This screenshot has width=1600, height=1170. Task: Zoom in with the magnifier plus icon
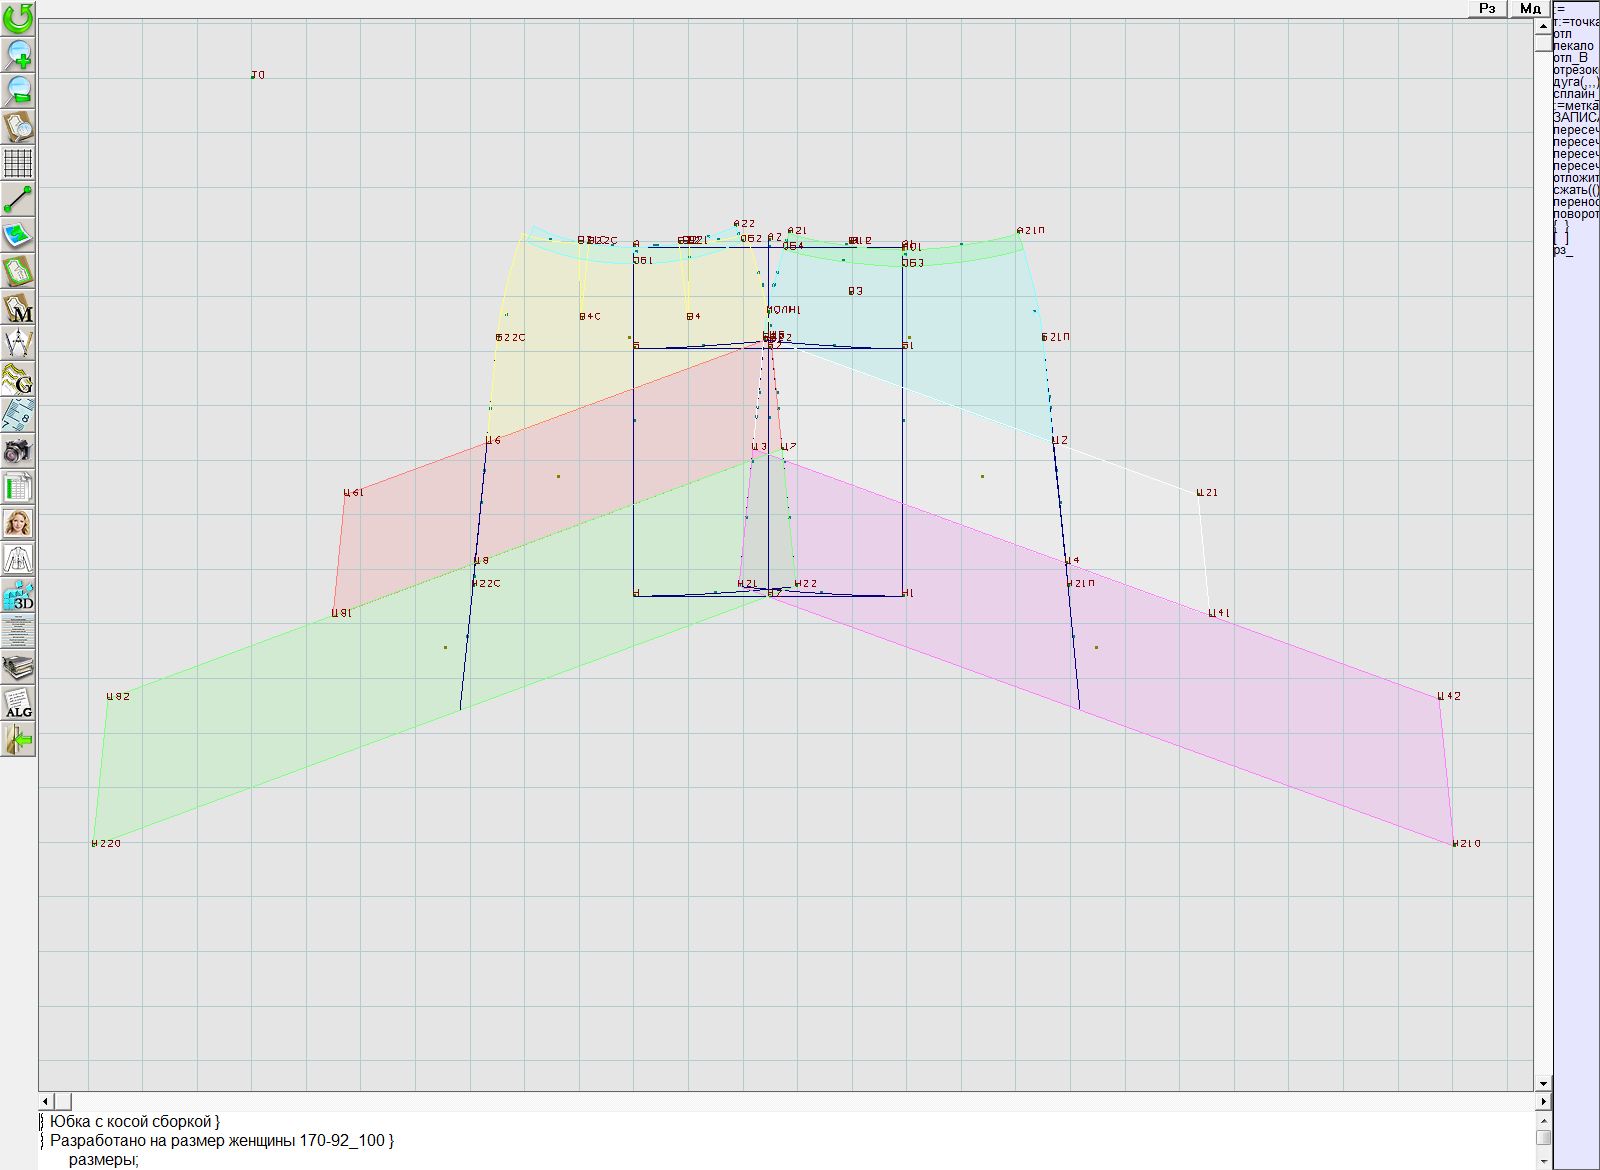18,54
